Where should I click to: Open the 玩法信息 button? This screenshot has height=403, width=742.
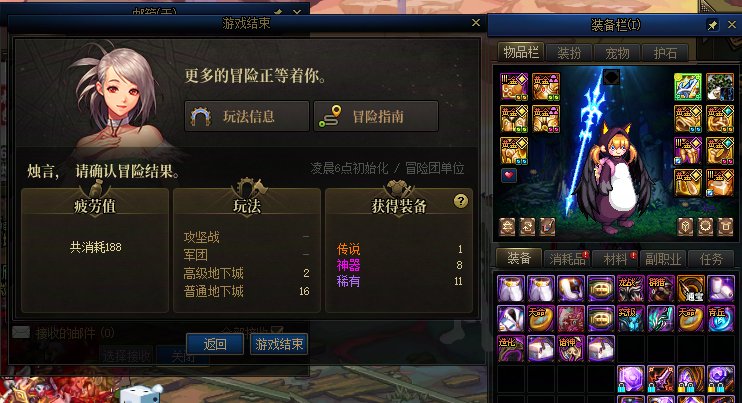click(247, 116)
